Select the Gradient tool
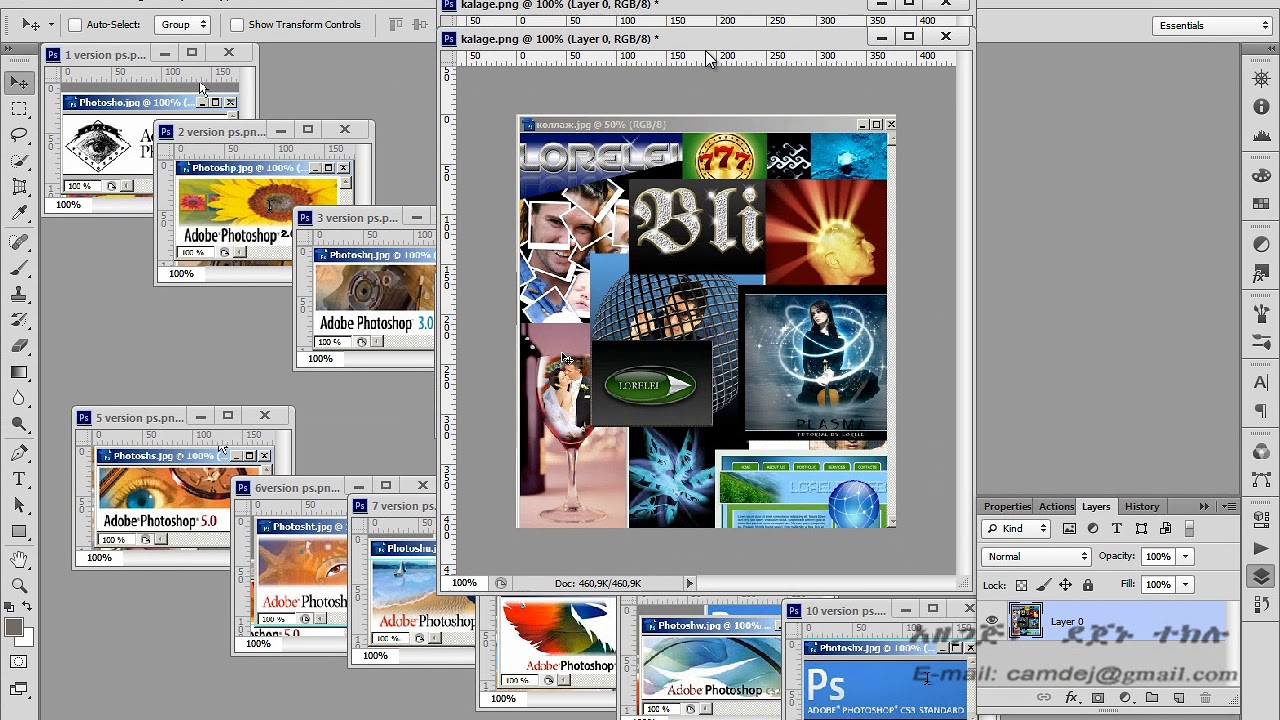 (x=19, y=372)
